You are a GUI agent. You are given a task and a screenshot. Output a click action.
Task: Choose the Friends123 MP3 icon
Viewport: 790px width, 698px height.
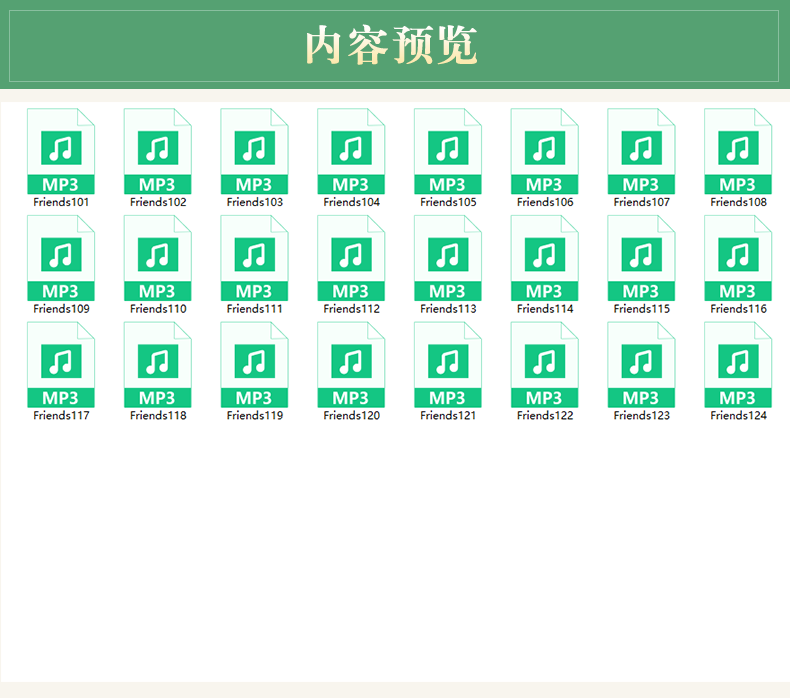click(641, 365)
